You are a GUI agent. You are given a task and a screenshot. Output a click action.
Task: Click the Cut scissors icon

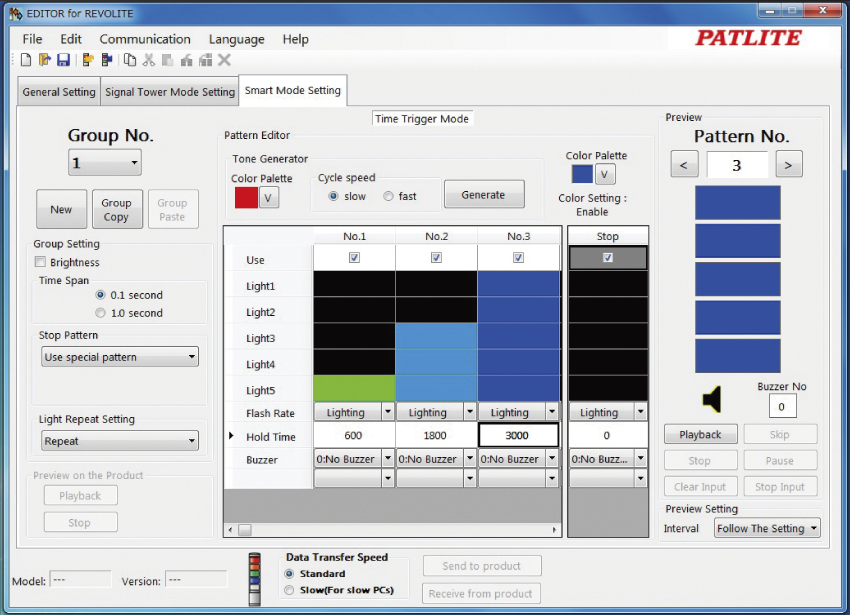pos(149,60)
